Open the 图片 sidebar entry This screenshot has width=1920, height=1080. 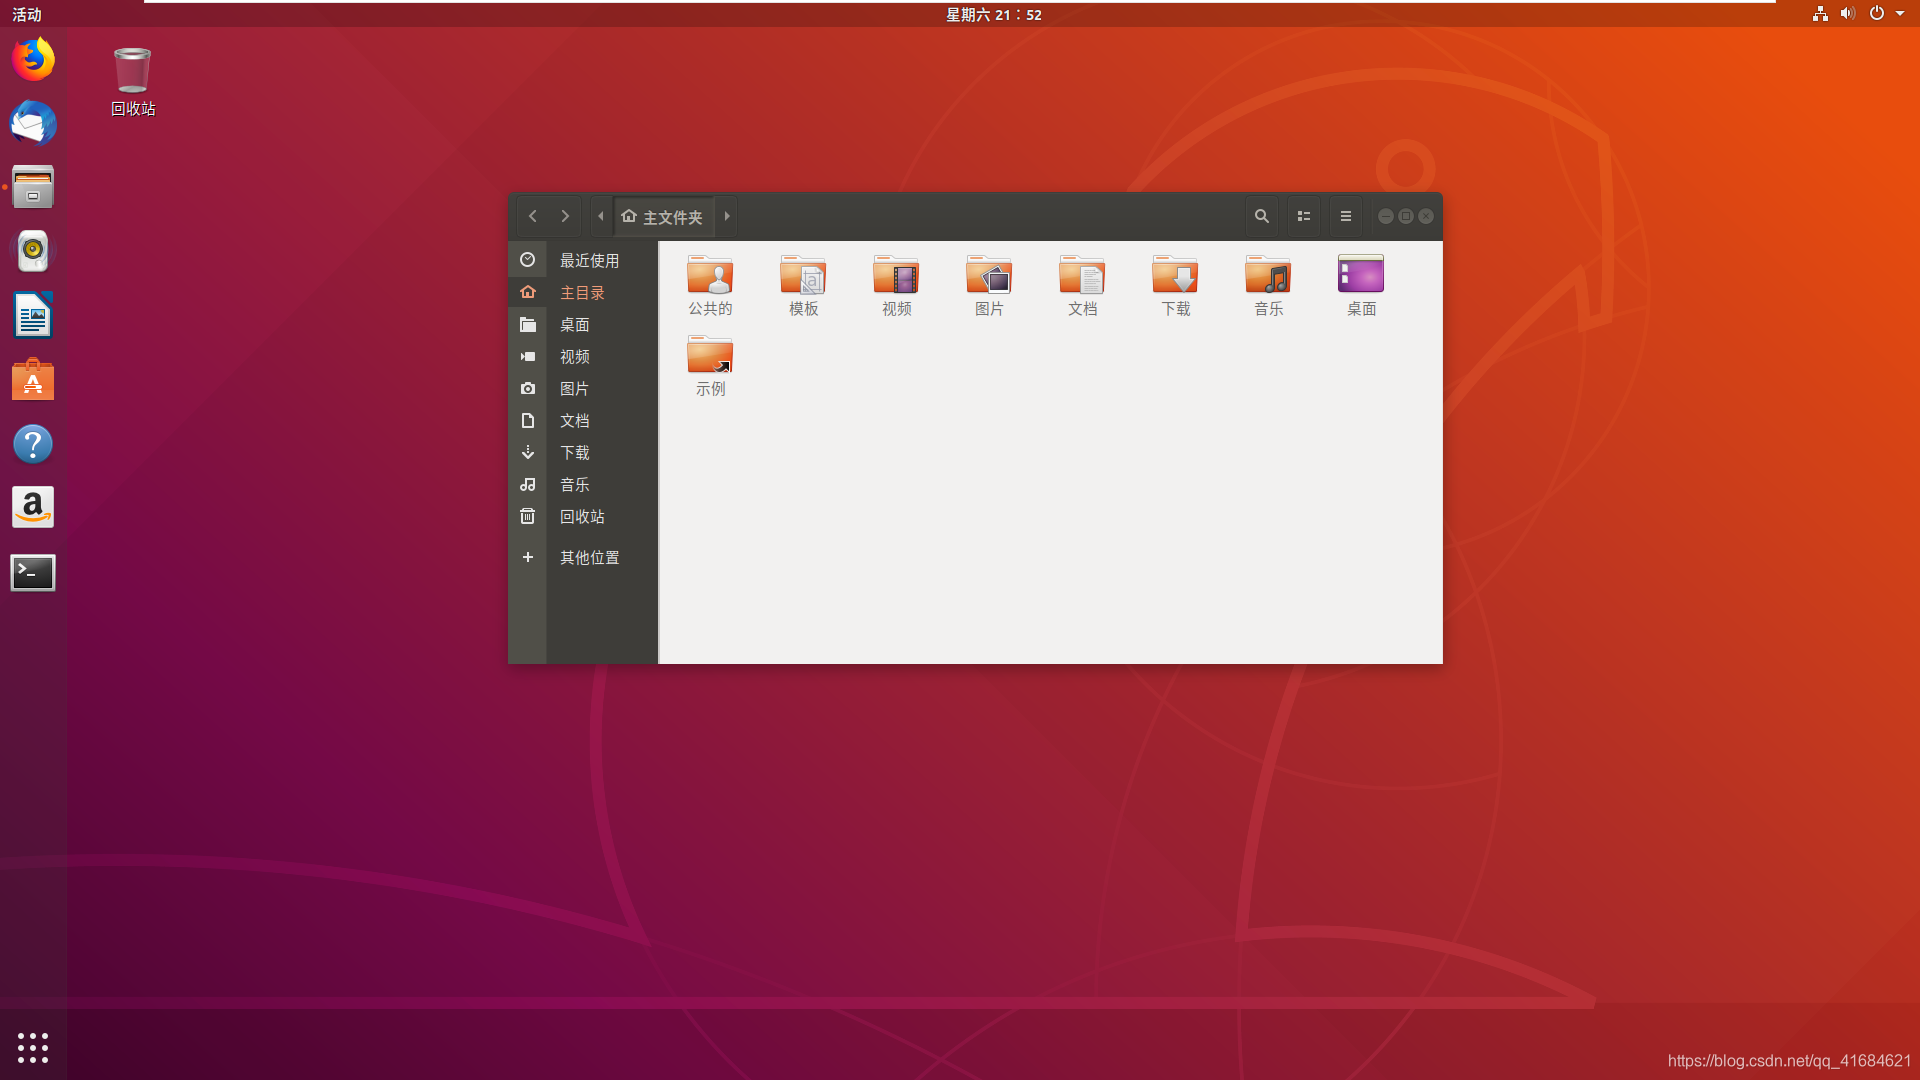pyautogui.click(x=574, y=389)
